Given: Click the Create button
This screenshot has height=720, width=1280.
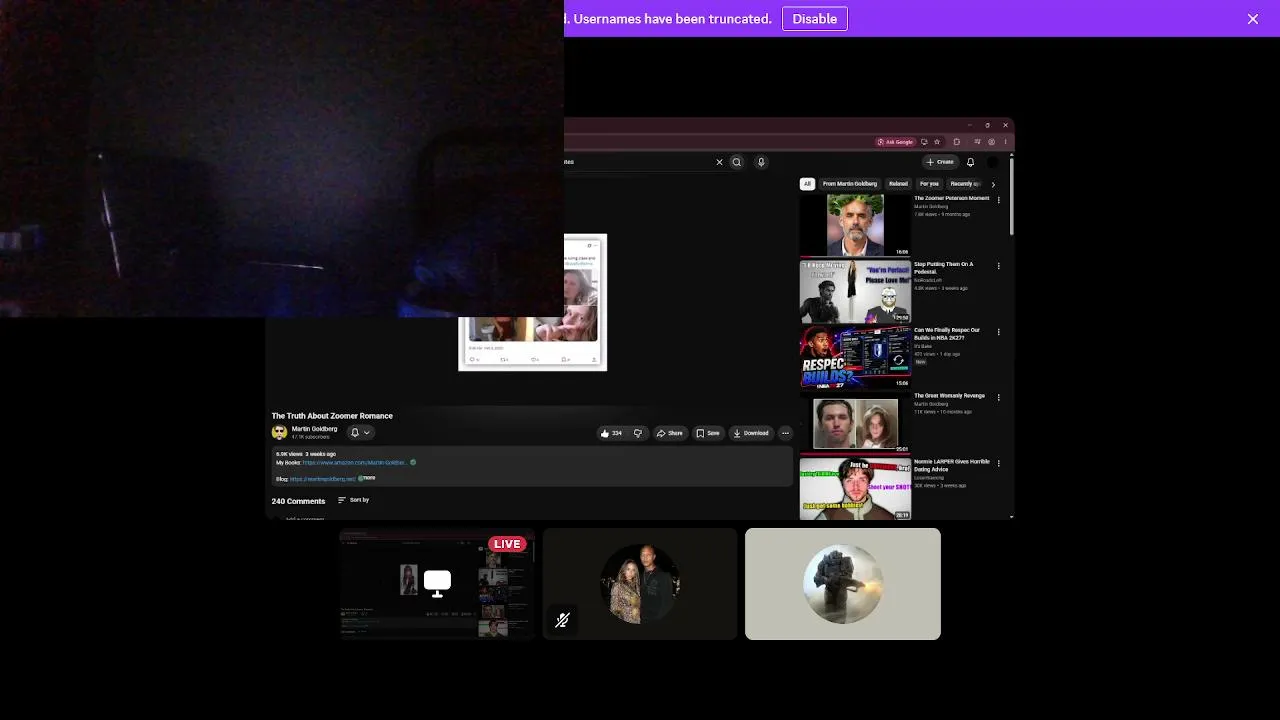Looking at the screenshot, I should point(940,162).
